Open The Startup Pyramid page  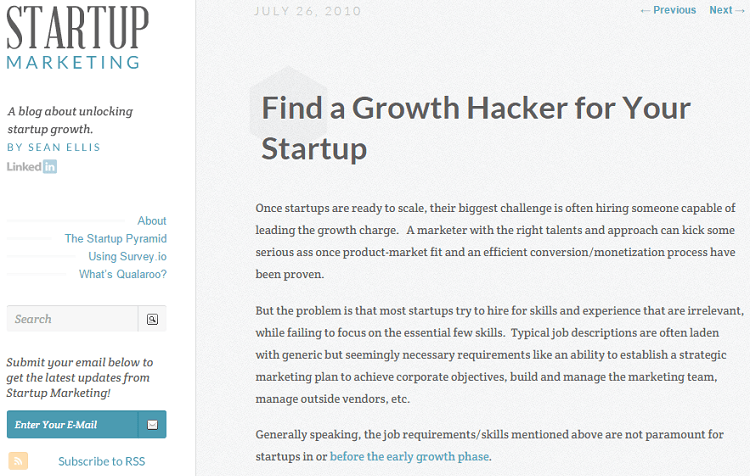[x=115, y=238]
